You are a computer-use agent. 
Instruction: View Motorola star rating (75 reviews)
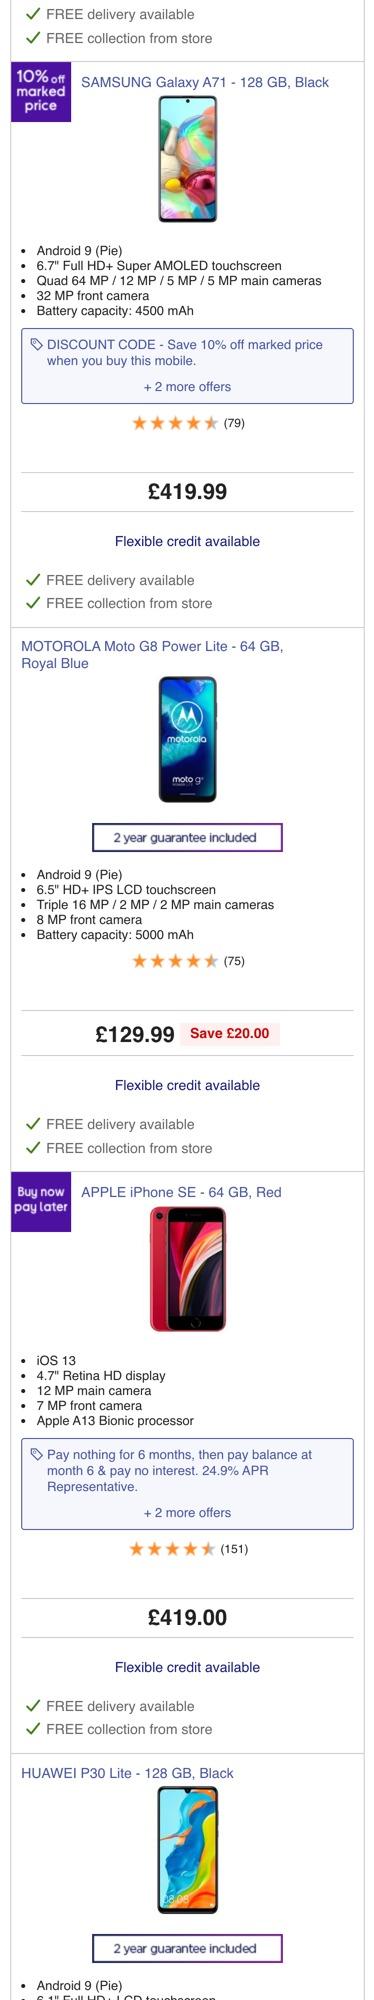pos(187,961)
